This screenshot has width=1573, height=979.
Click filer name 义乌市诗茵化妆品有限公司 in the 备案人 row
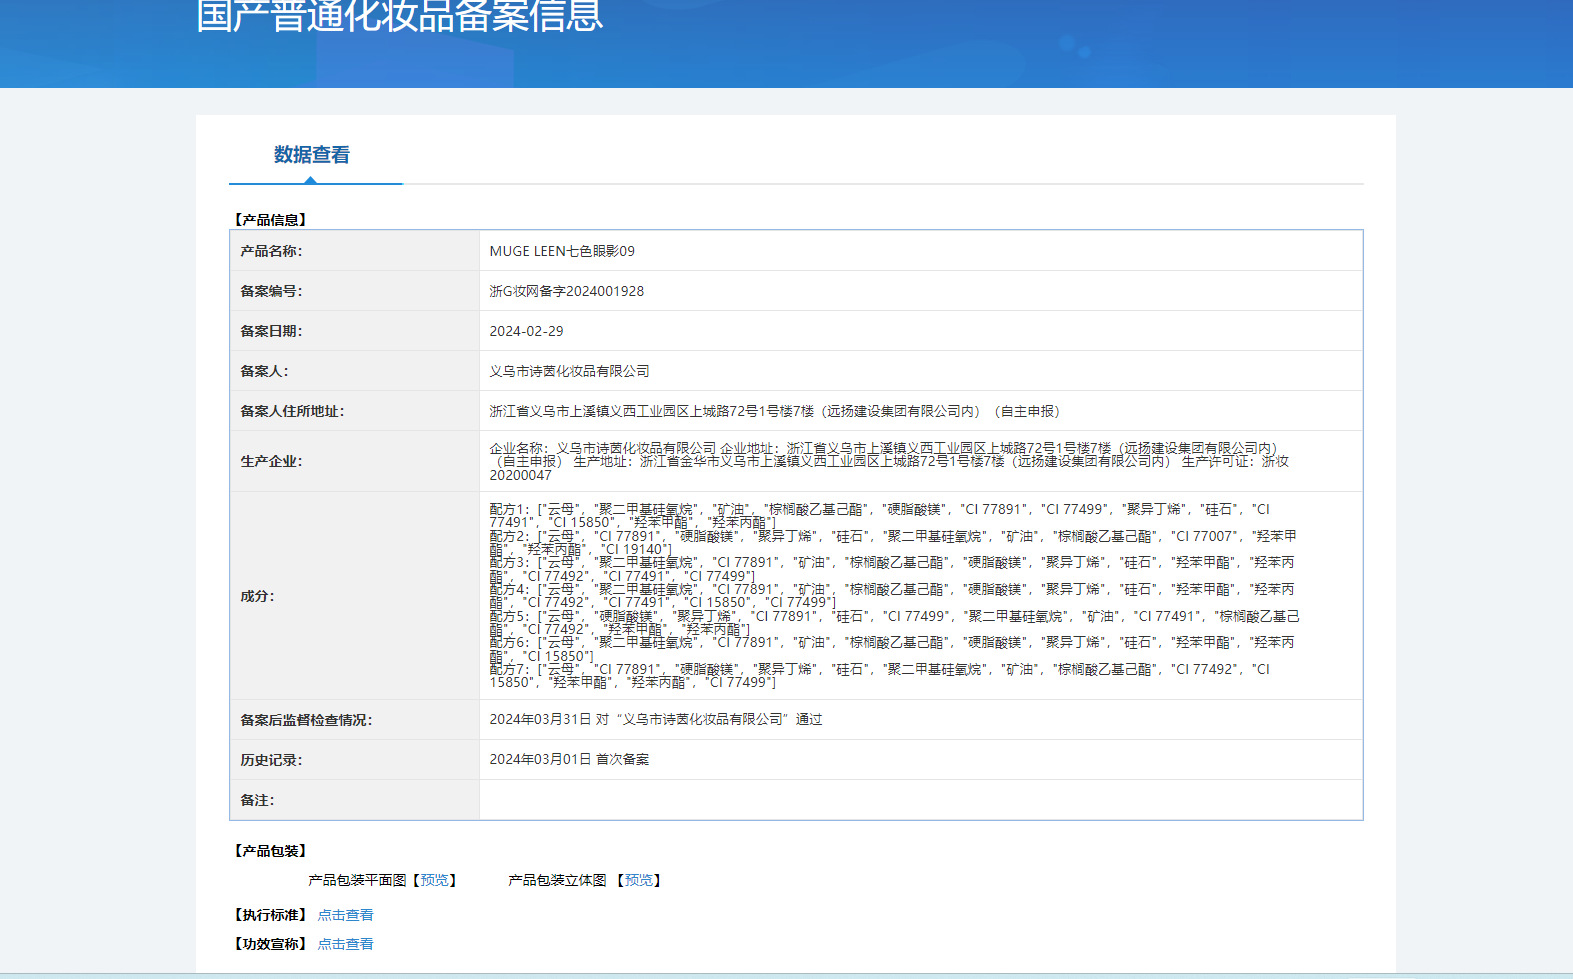coord(569,371)
